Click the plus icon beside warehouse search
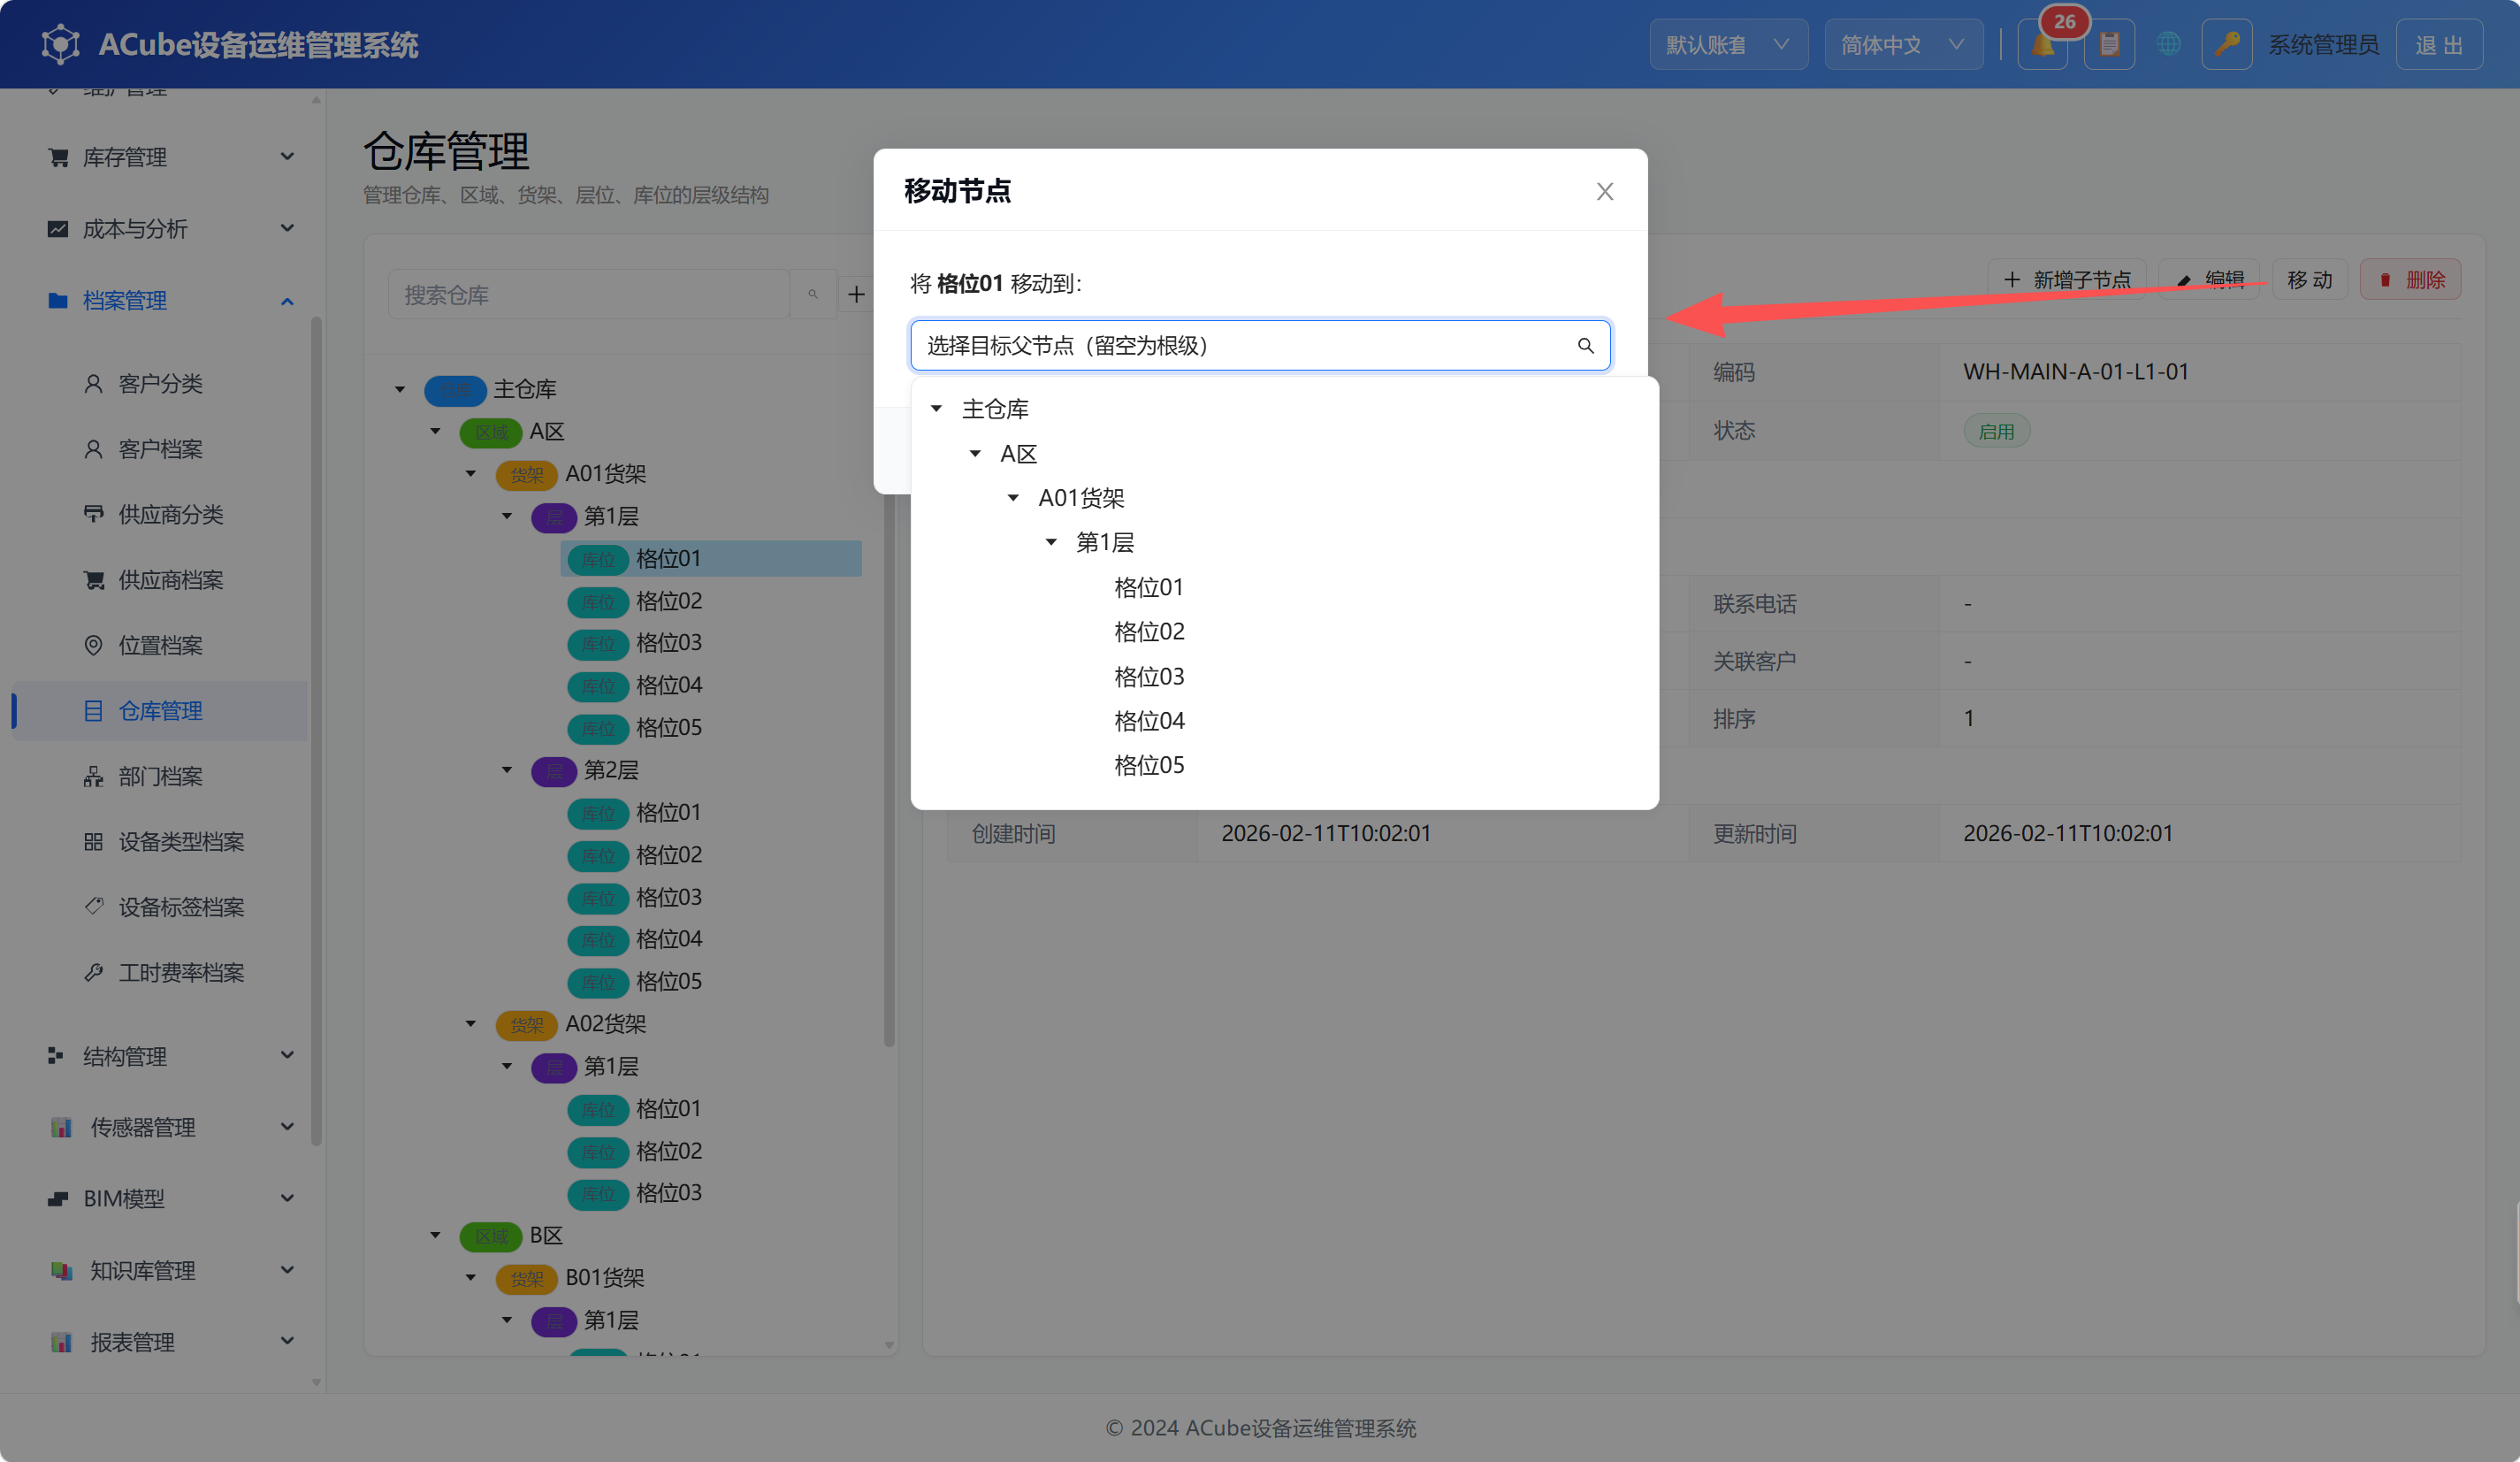The image size is (2520, 1462). (x=856, y=295)
